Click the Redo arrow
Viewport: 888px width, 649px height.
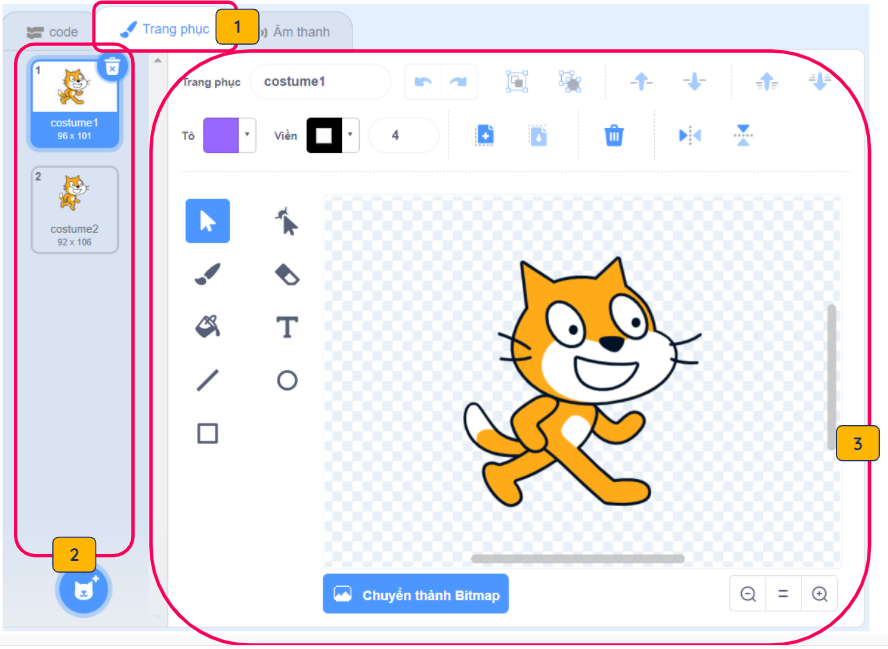[458, 82]
